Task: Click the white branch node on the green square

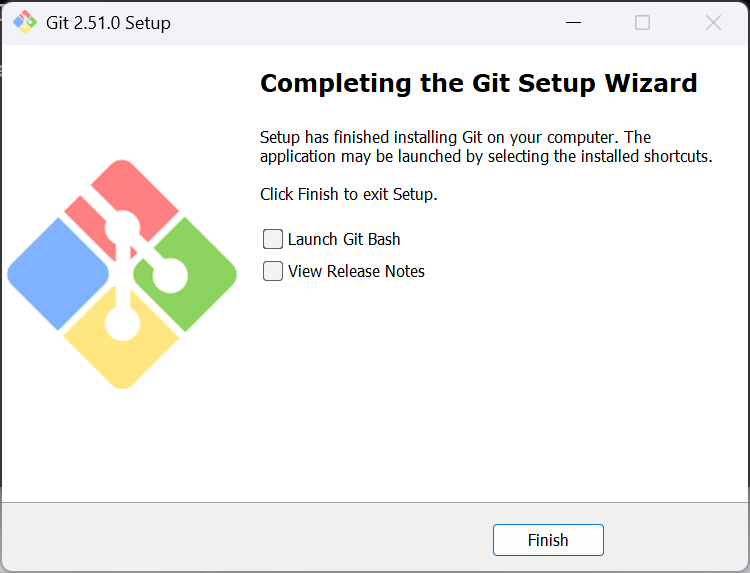Action: (169, 274)
